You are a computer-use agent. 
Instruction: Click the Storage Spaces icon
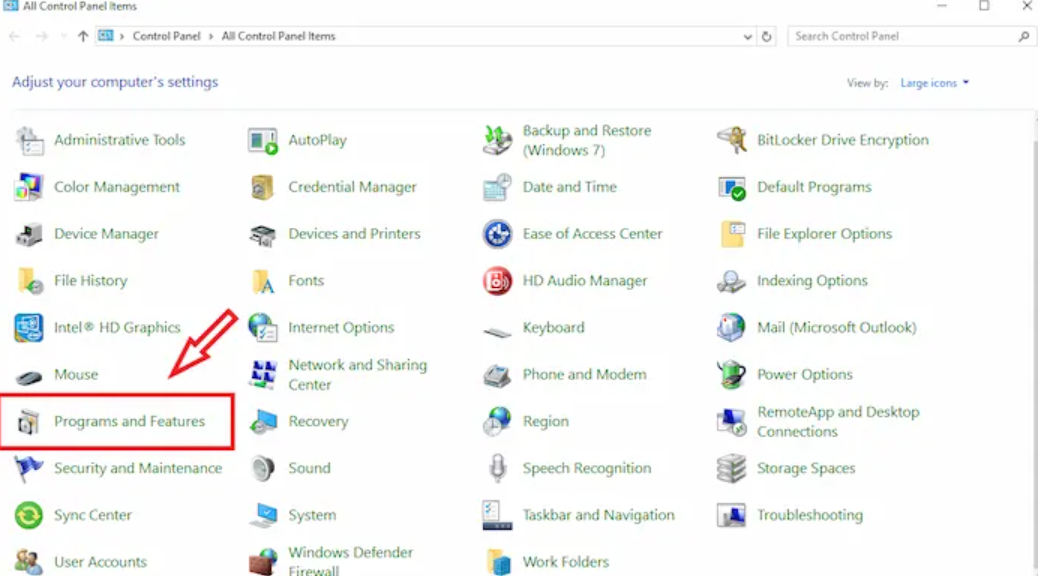click(731, 469)
